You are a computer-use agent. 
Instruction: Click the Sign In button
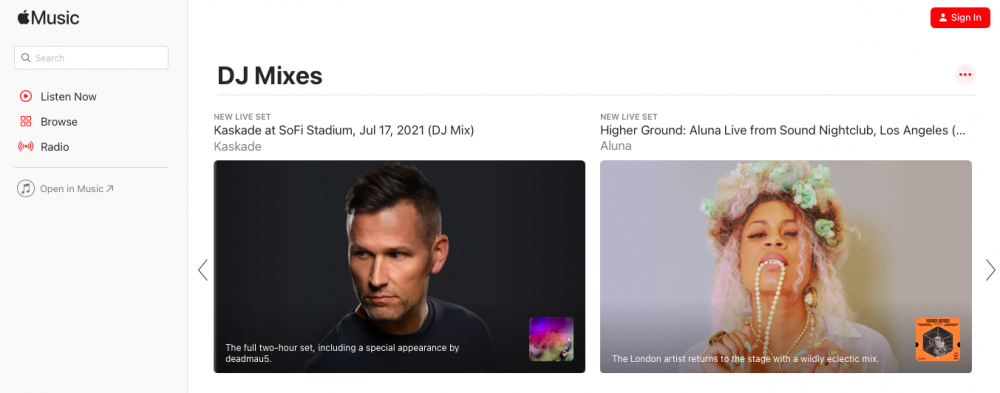(960, 18)
